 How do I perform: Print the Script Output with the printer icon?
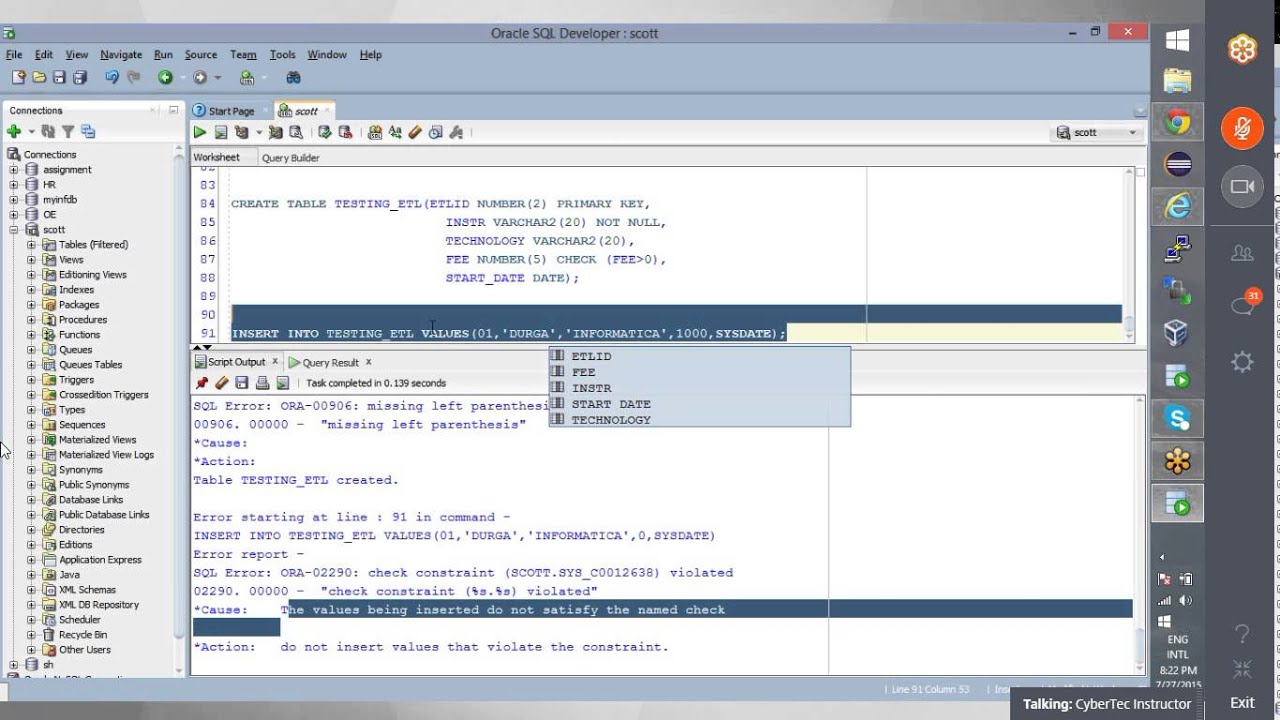tap(262, 383)
